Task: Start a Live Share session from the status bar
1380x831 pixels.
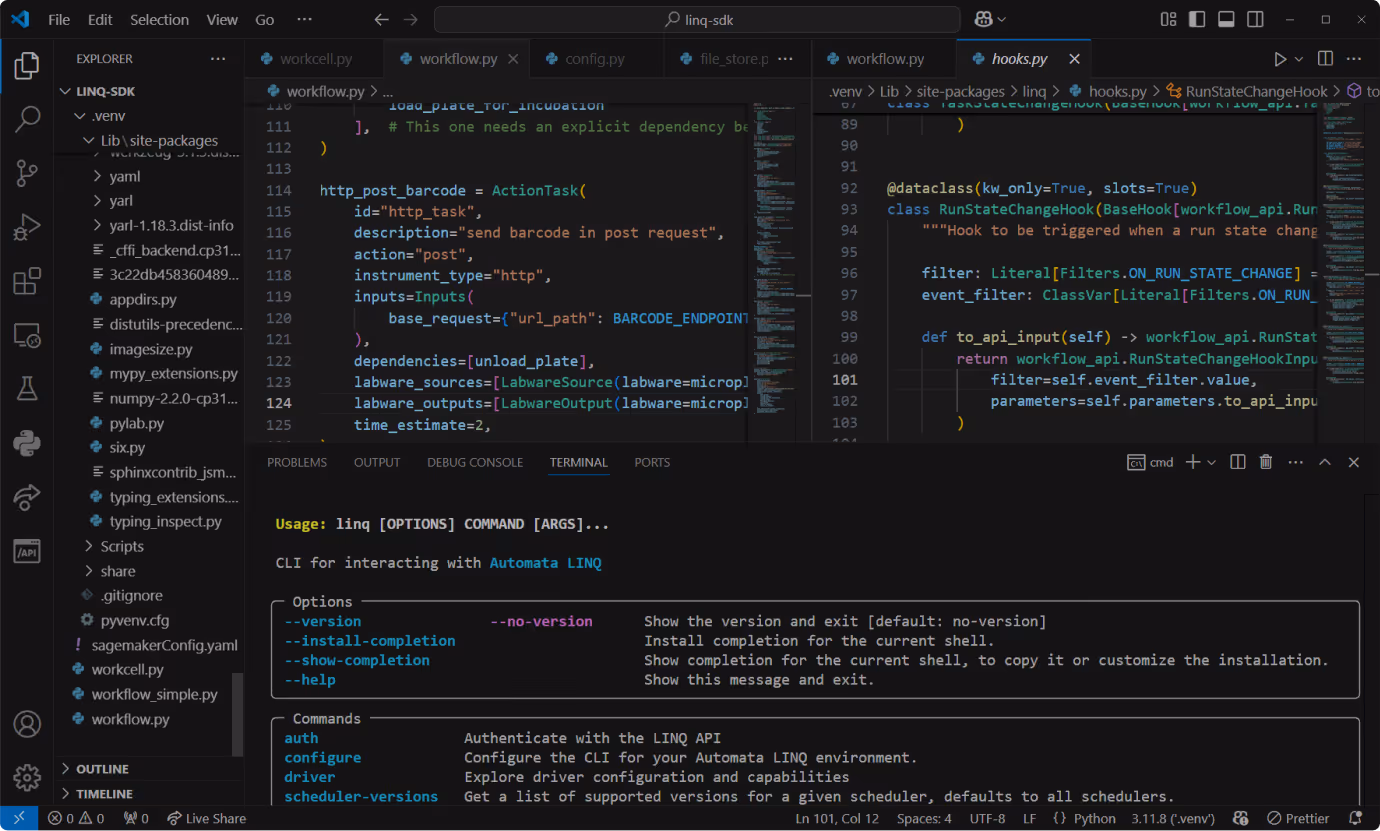Action: (206, 818)
